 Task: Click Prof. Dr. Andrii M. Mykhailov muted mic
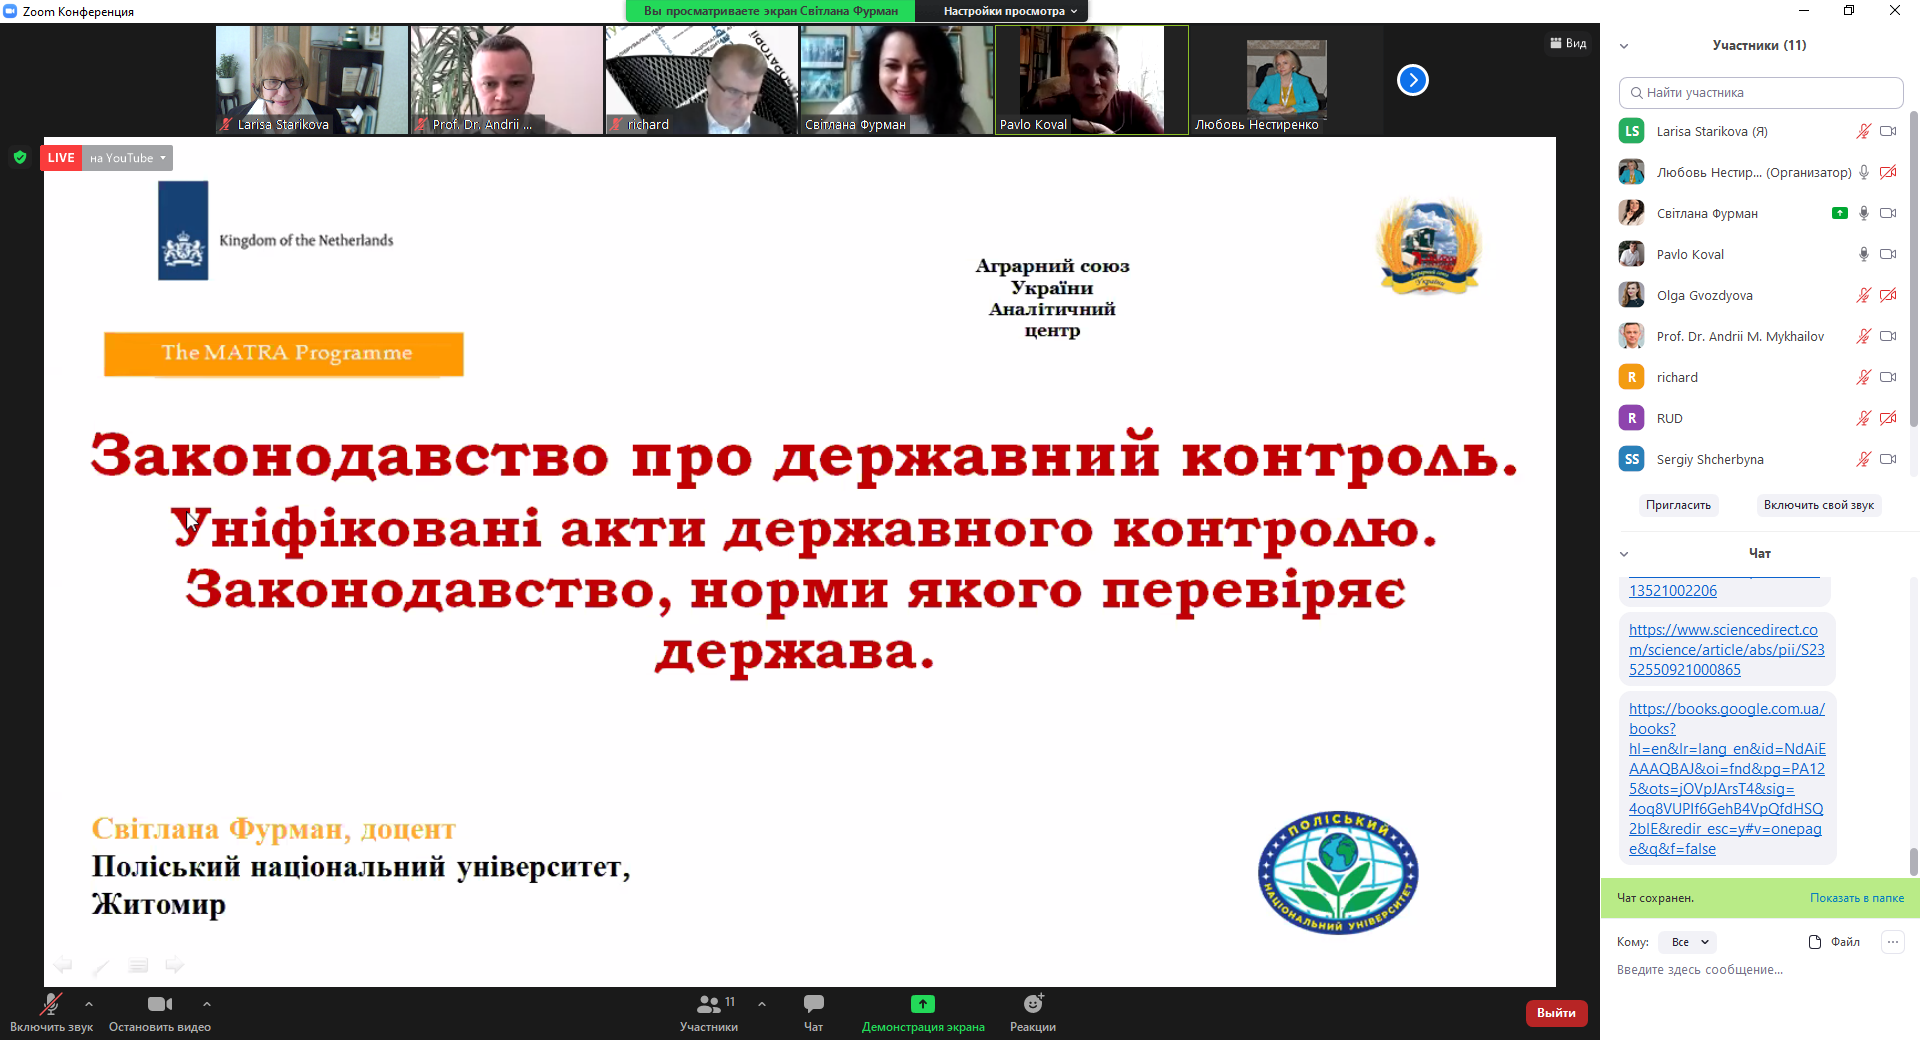(x=1864, y=336)
